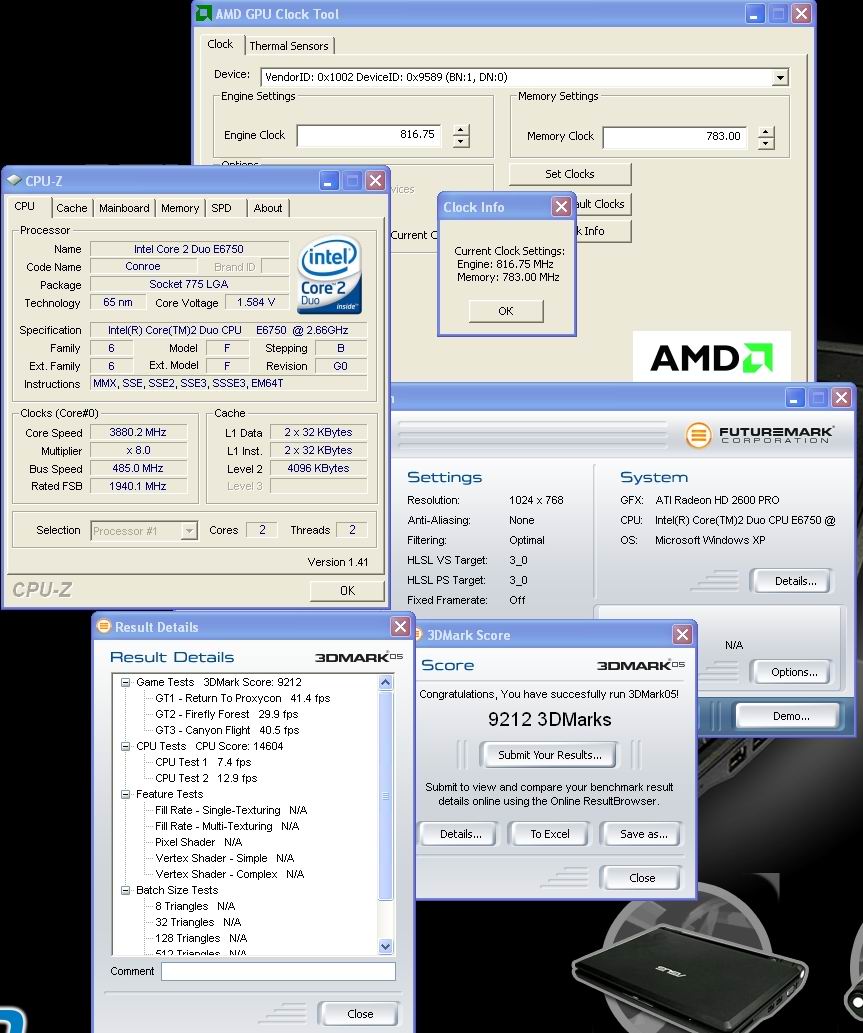
Task: Minimize the CPU-Z window
Action: tap(329, 181)
